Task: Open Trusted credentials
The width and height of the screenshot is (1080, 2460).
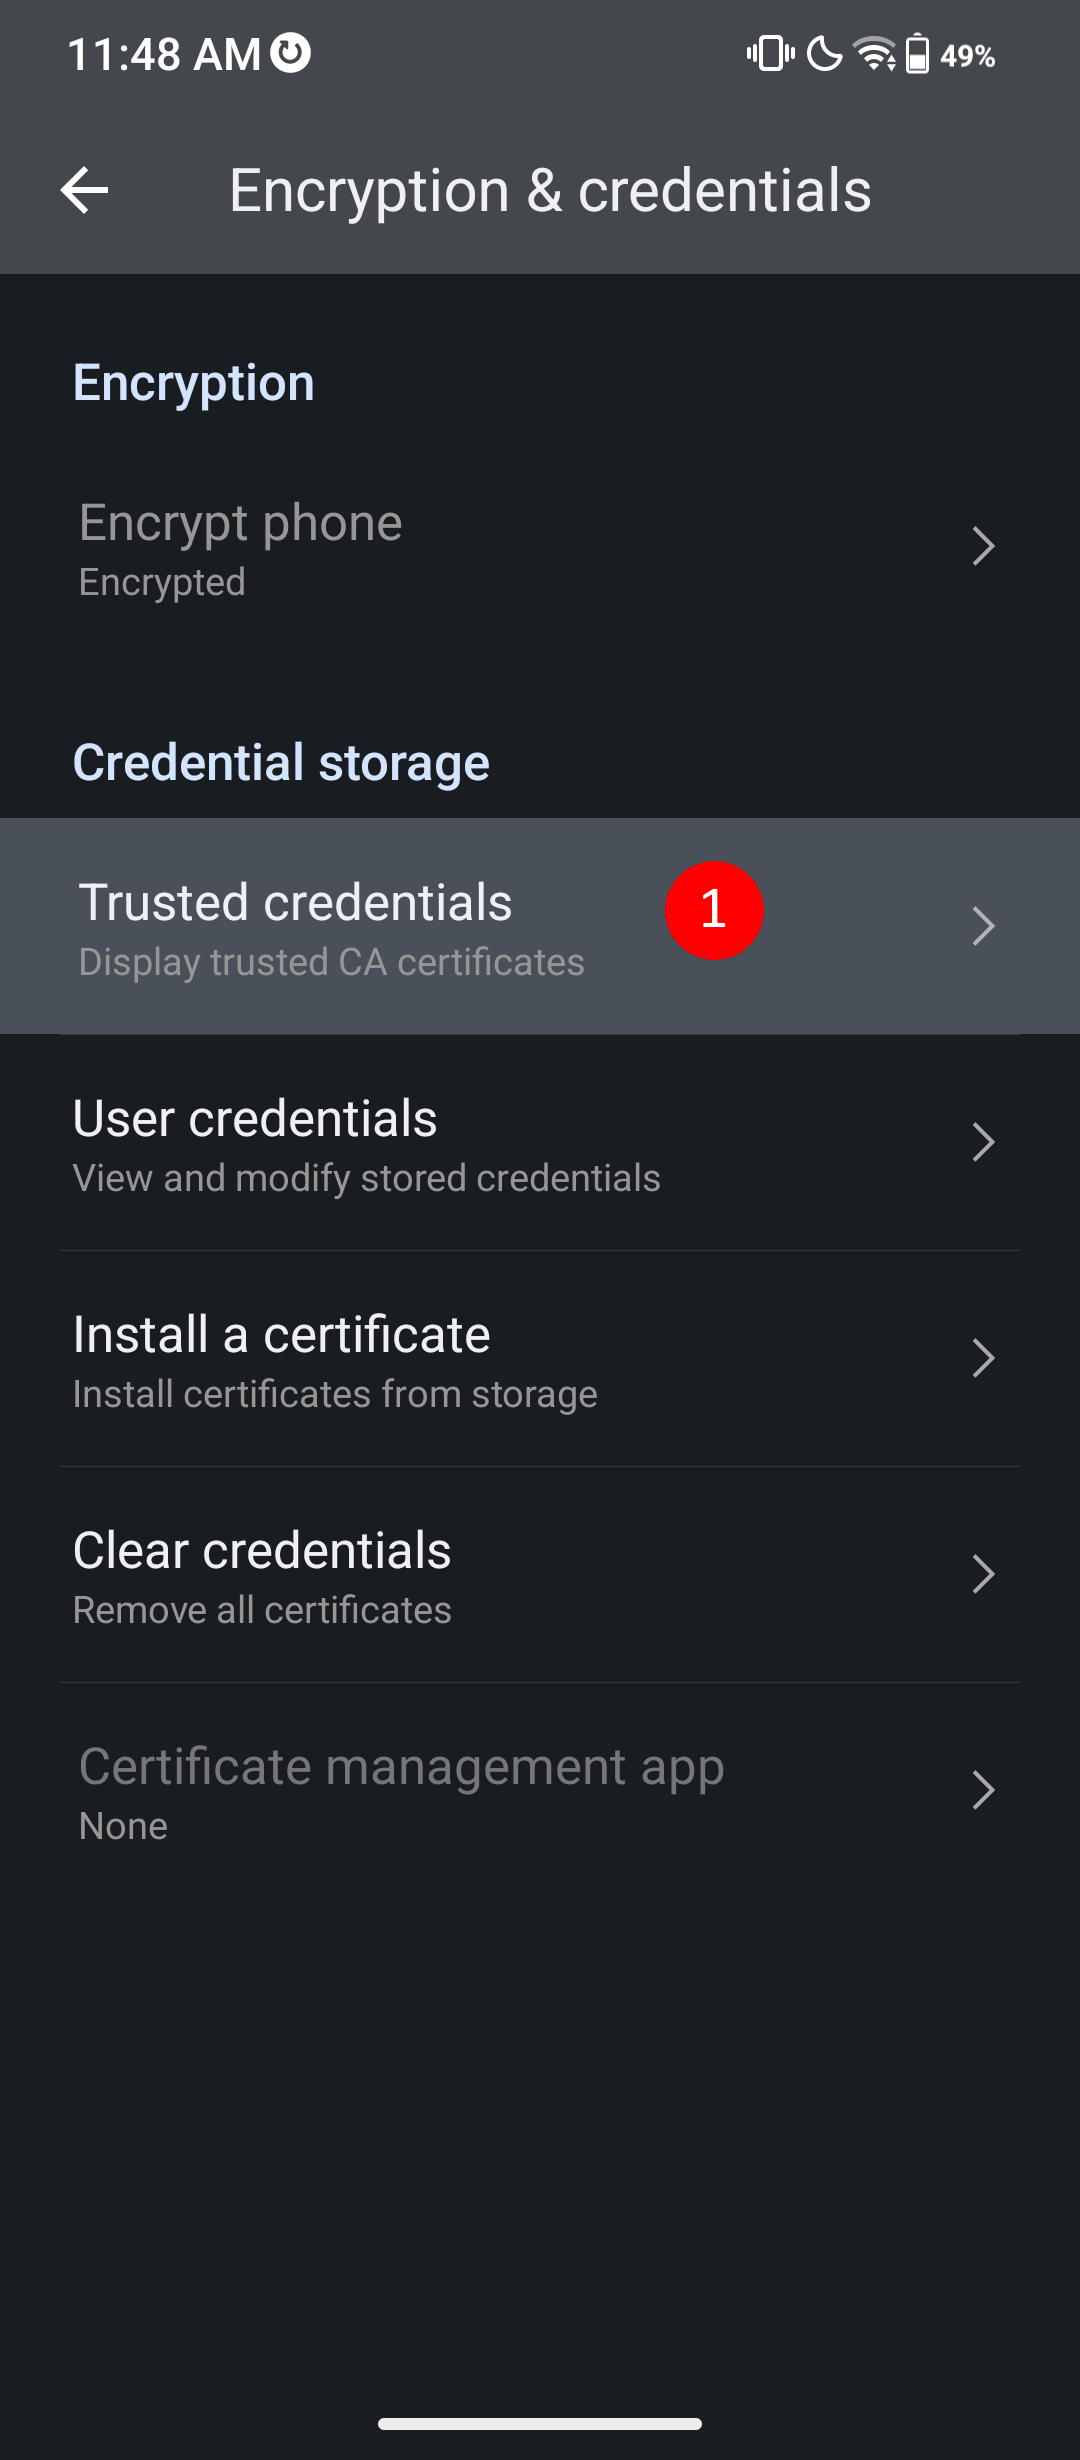Action: [x=540, y=926]
